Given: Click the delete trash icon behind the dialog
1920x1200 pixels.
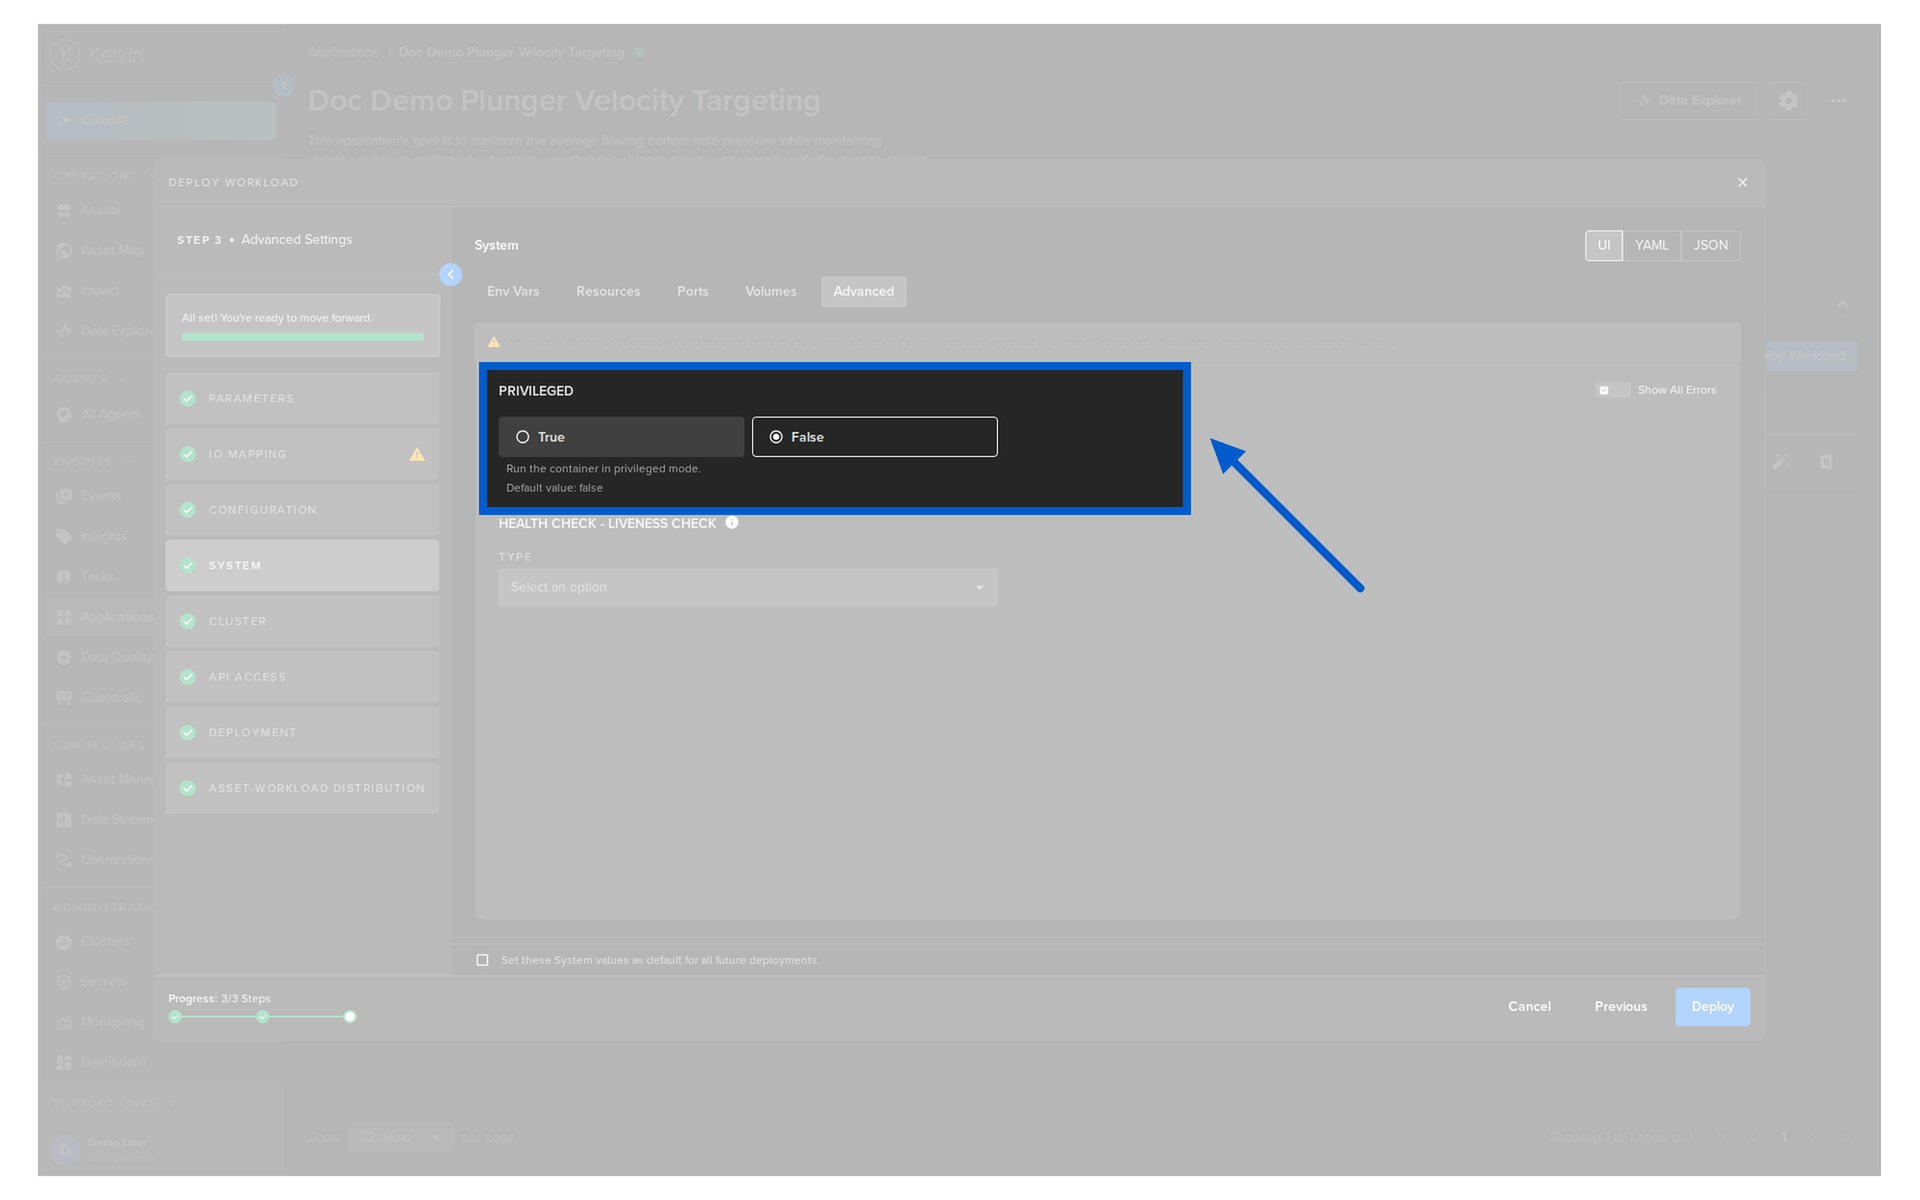Looking at the screenshot, I should (x=1826, y=462).
